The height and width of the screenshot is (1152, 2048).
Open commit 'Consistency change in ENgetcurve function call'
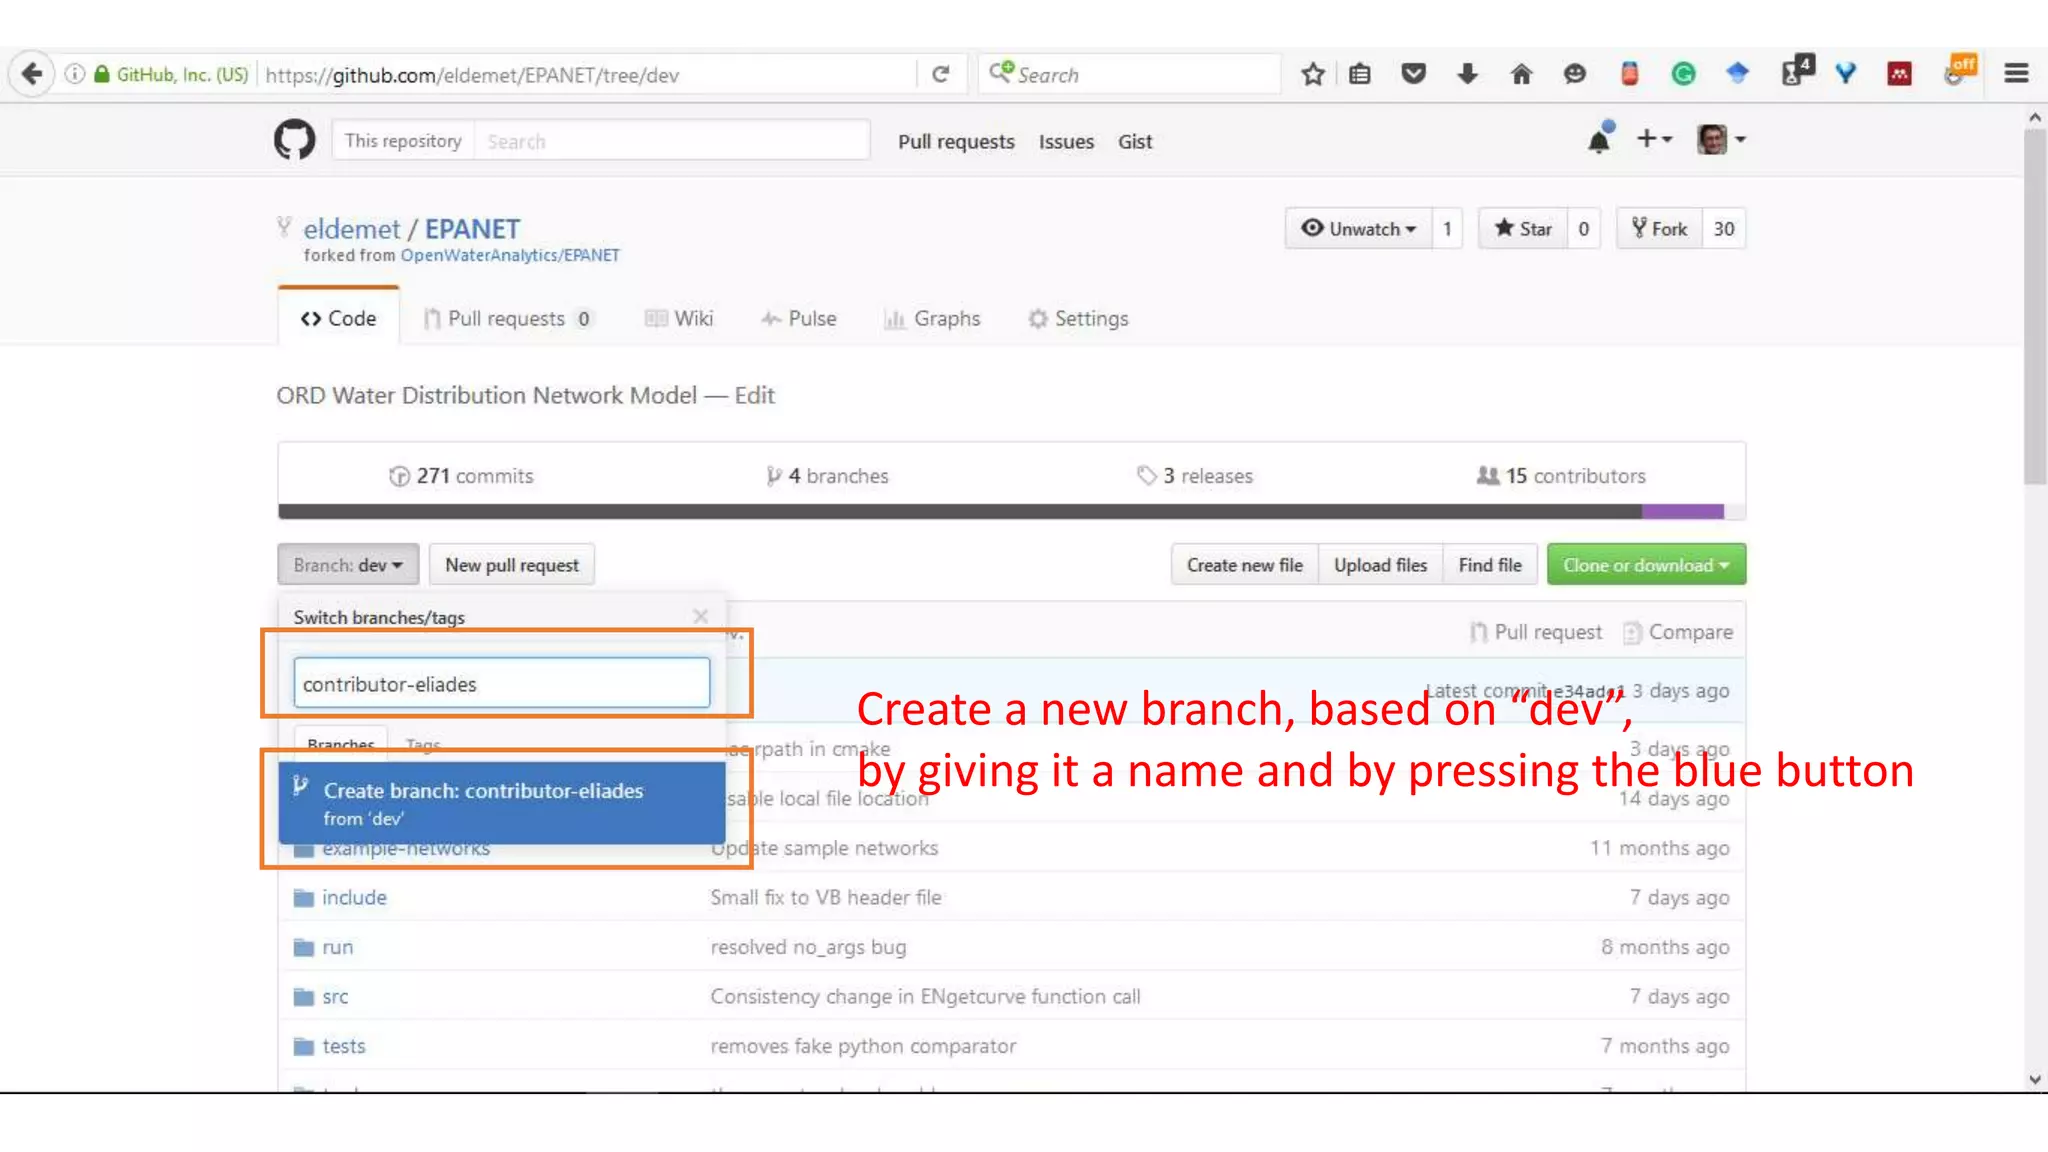(x=925, y=996)
